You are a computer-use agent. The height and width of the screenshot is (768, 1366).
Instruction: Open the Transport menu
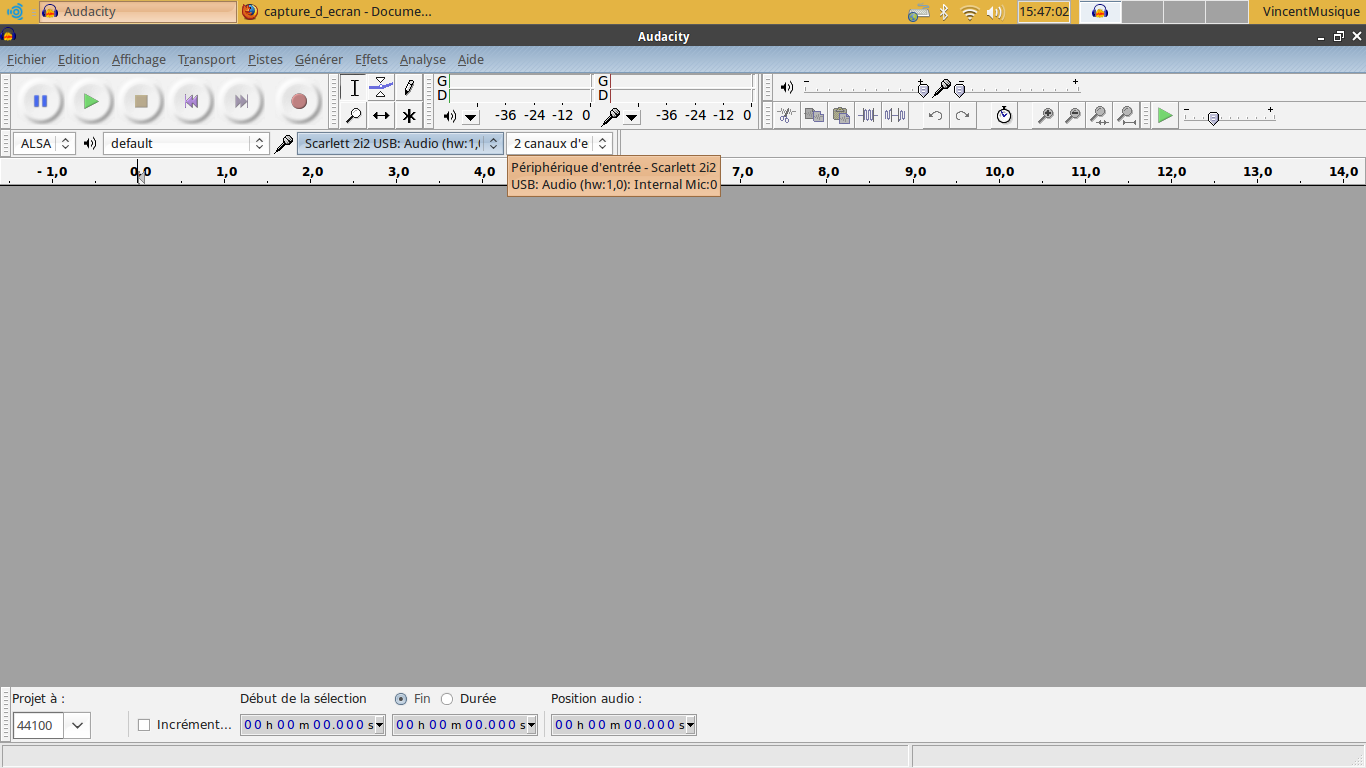pyautogui.click(x=207, y=60)
